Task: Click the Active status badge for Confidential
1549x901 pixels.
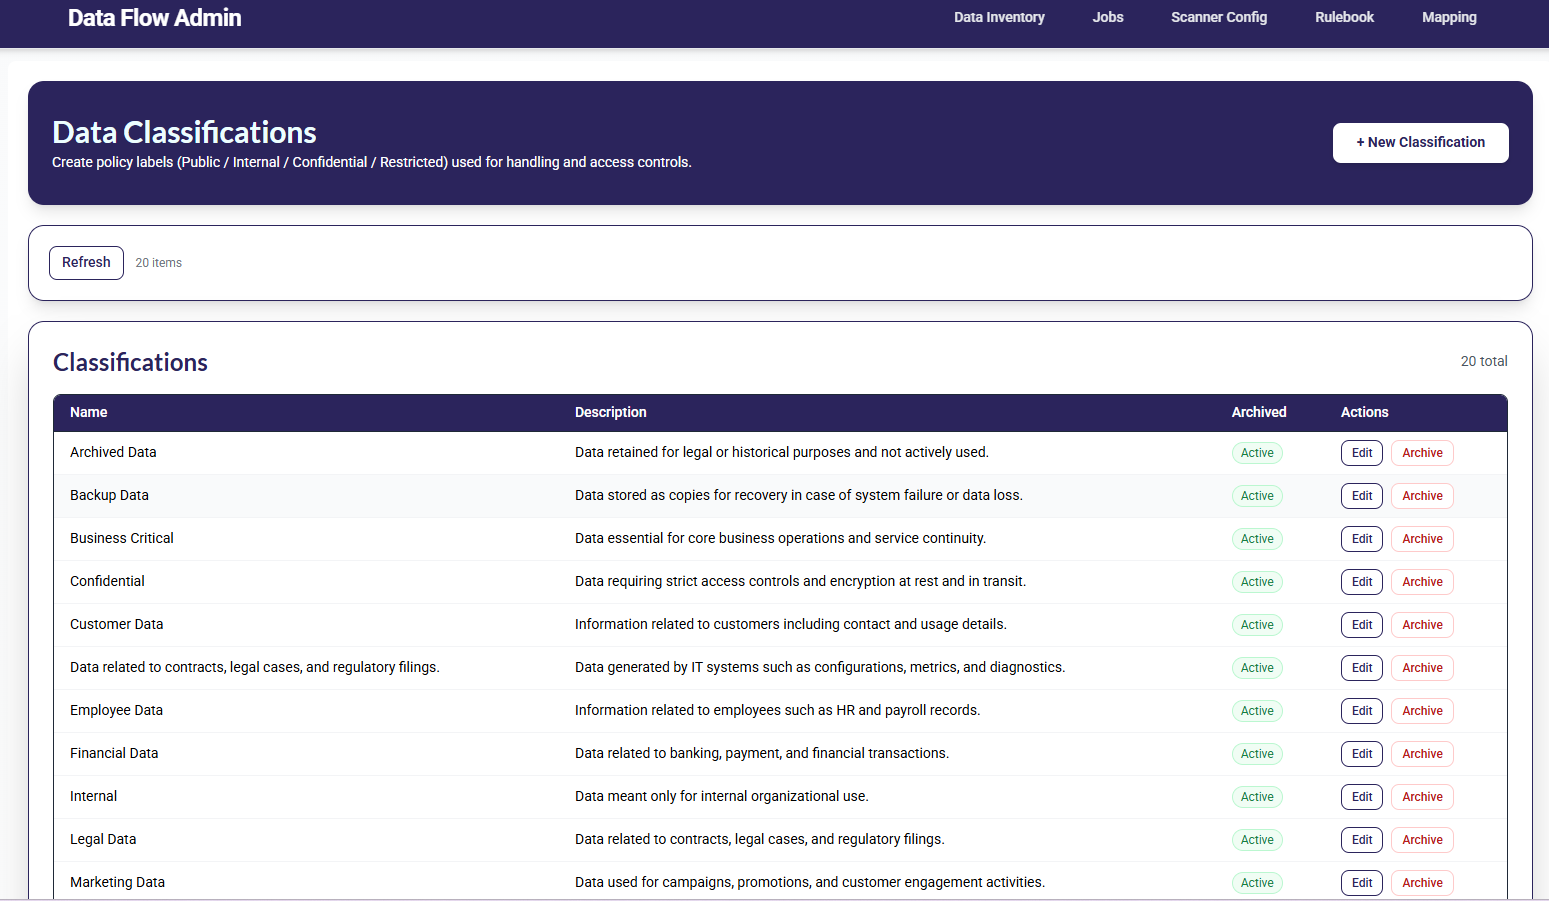Action: 1256,582
